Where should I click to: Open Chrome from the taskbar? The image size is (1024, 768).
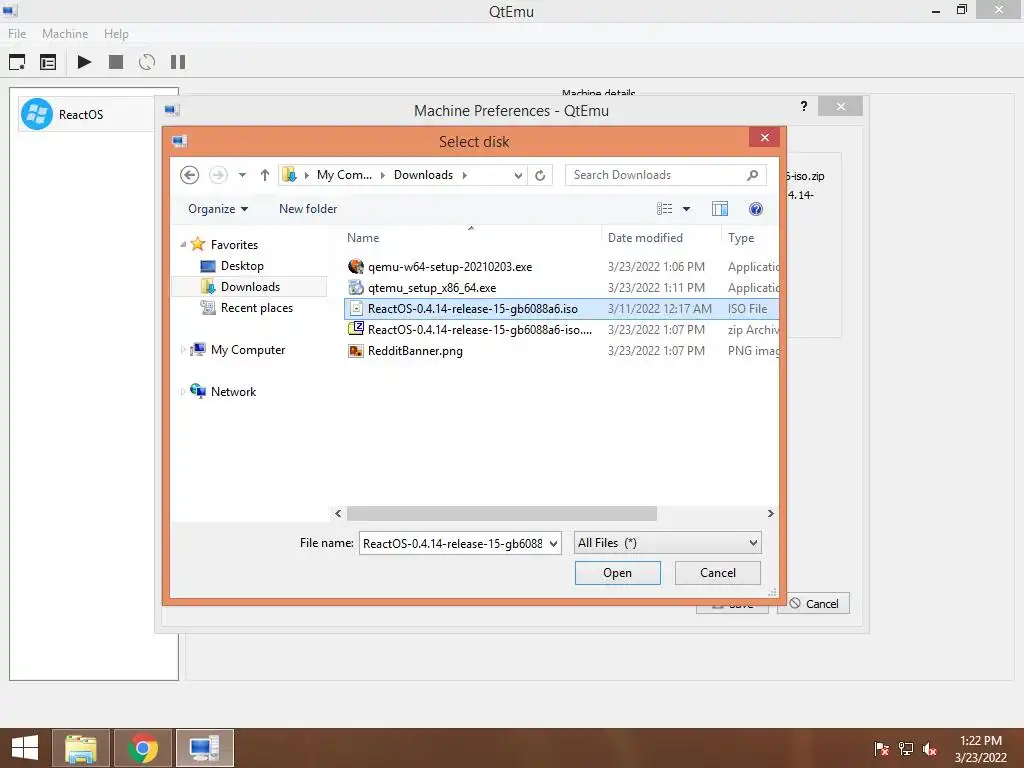(x=143, y=748)
